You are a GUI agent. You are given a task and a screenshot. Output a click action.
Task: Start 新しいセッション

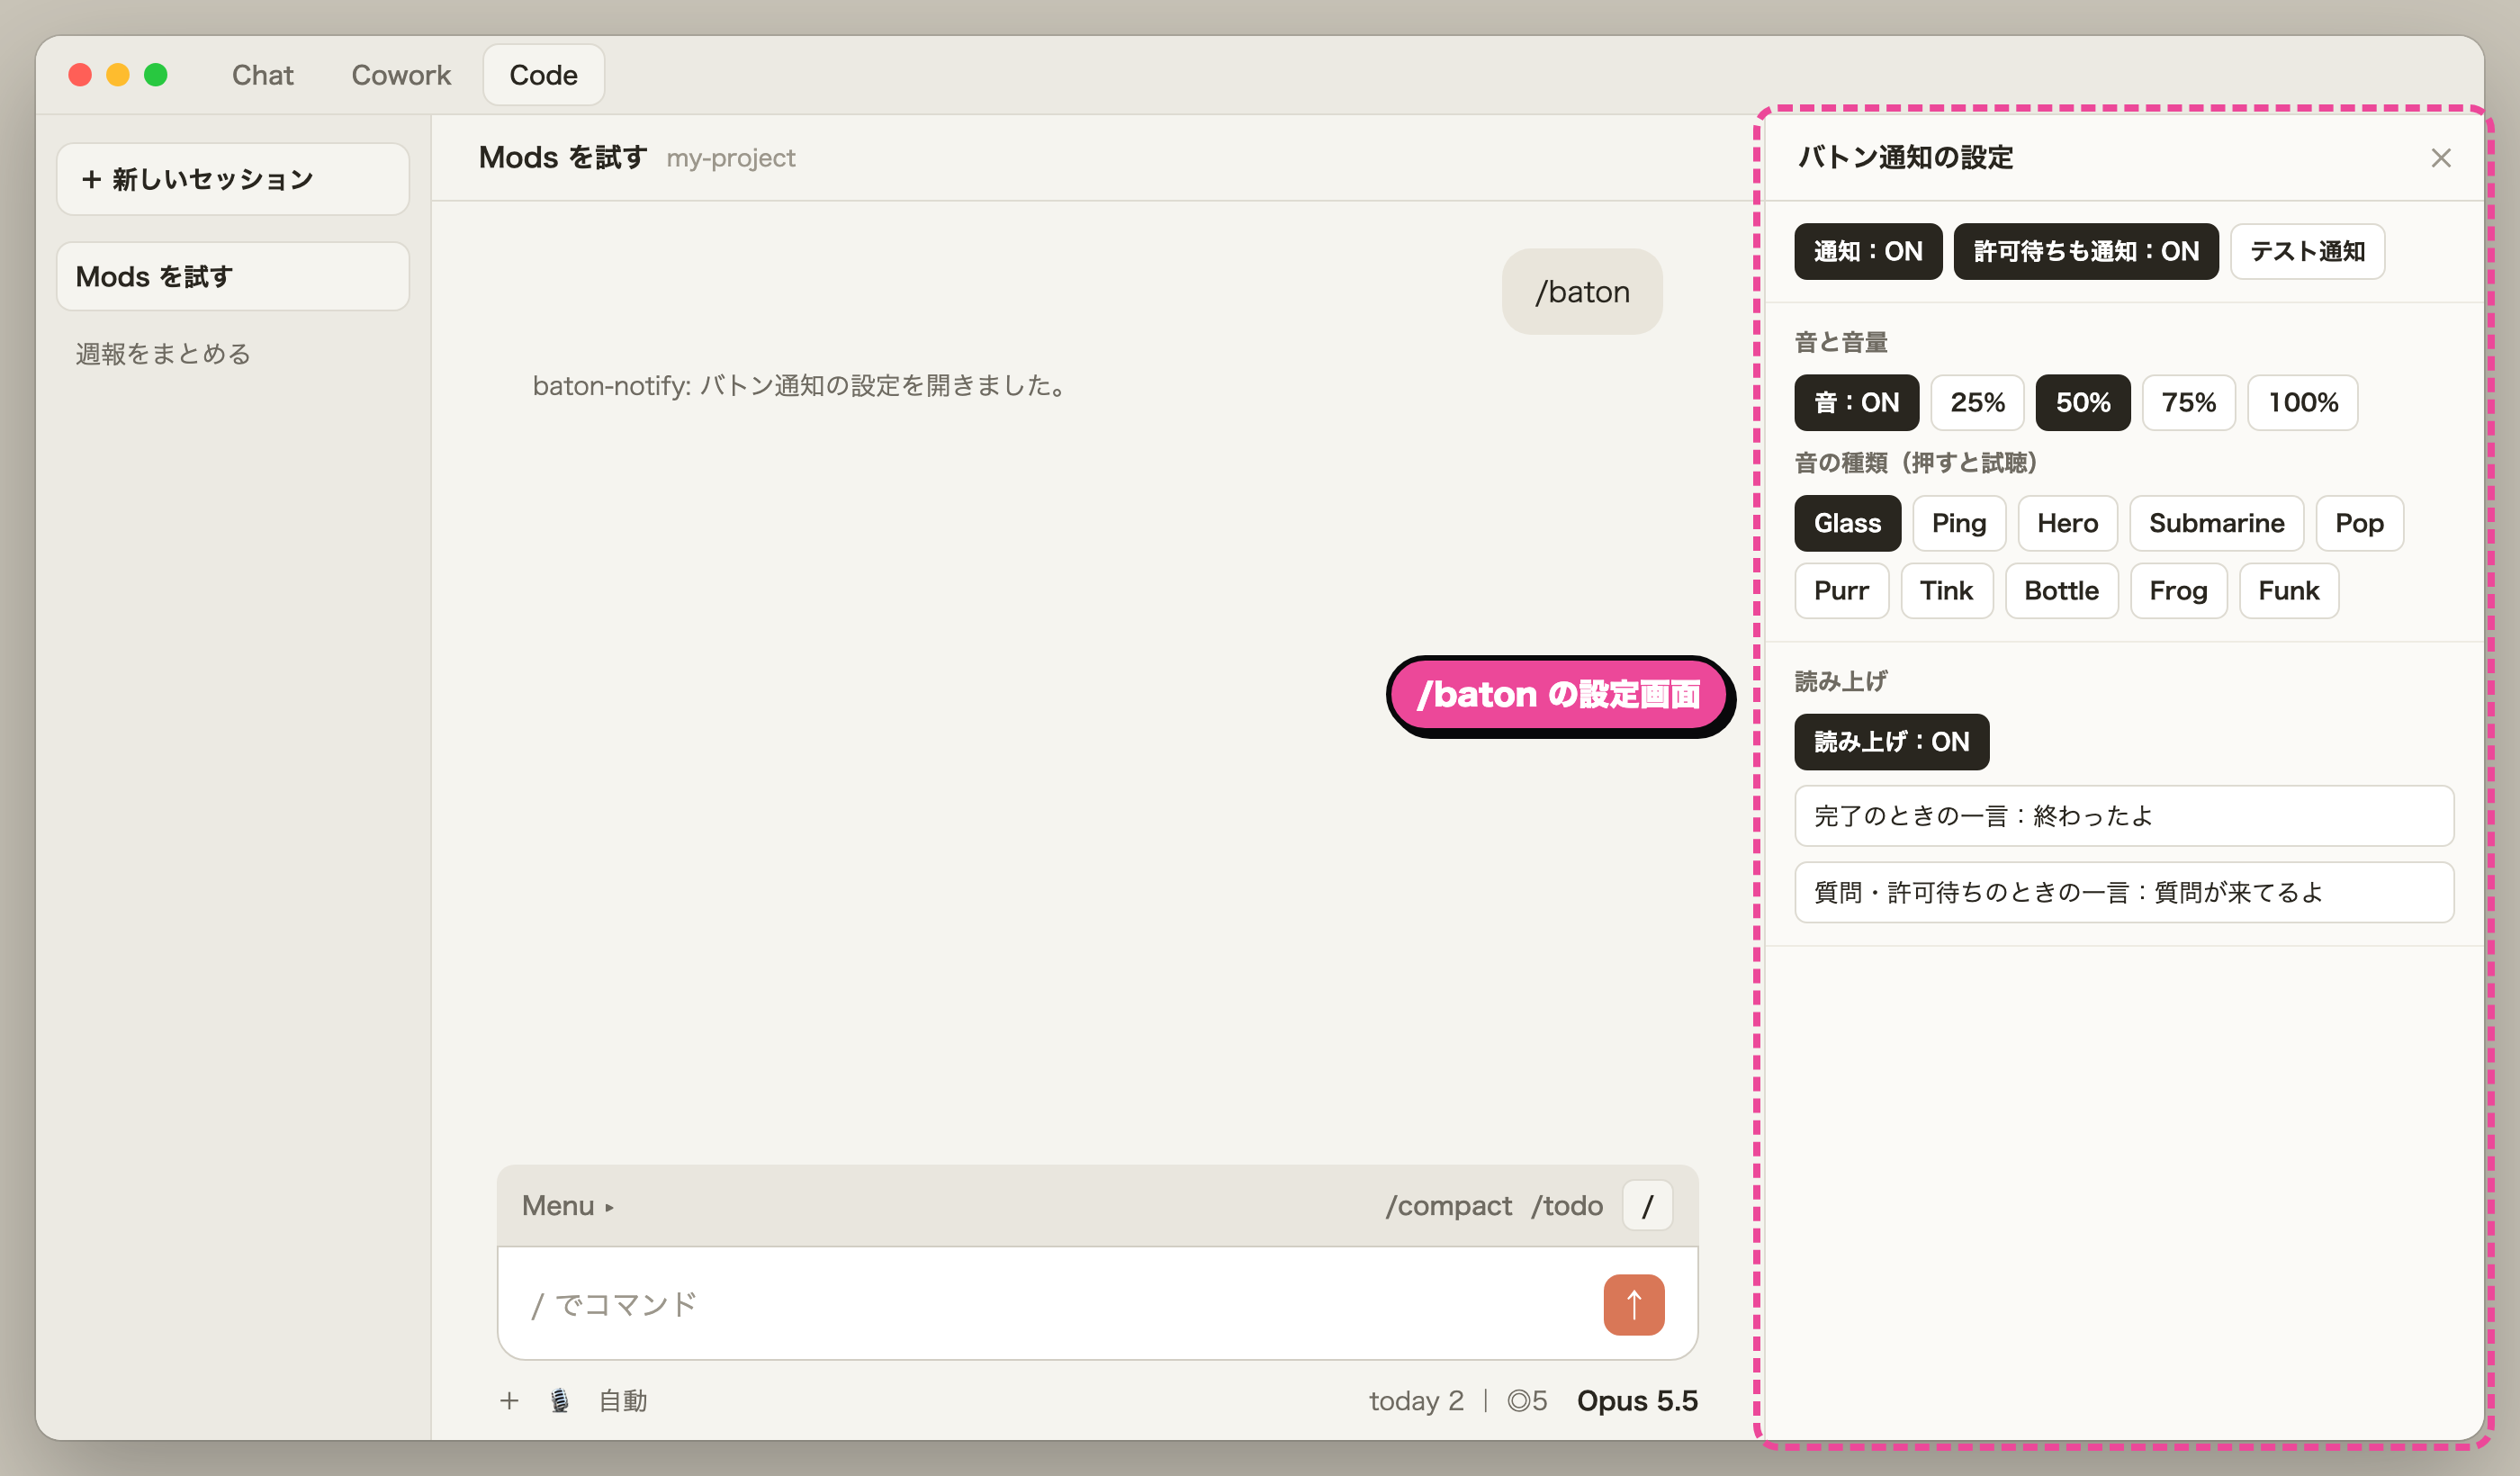pos(232,178)
